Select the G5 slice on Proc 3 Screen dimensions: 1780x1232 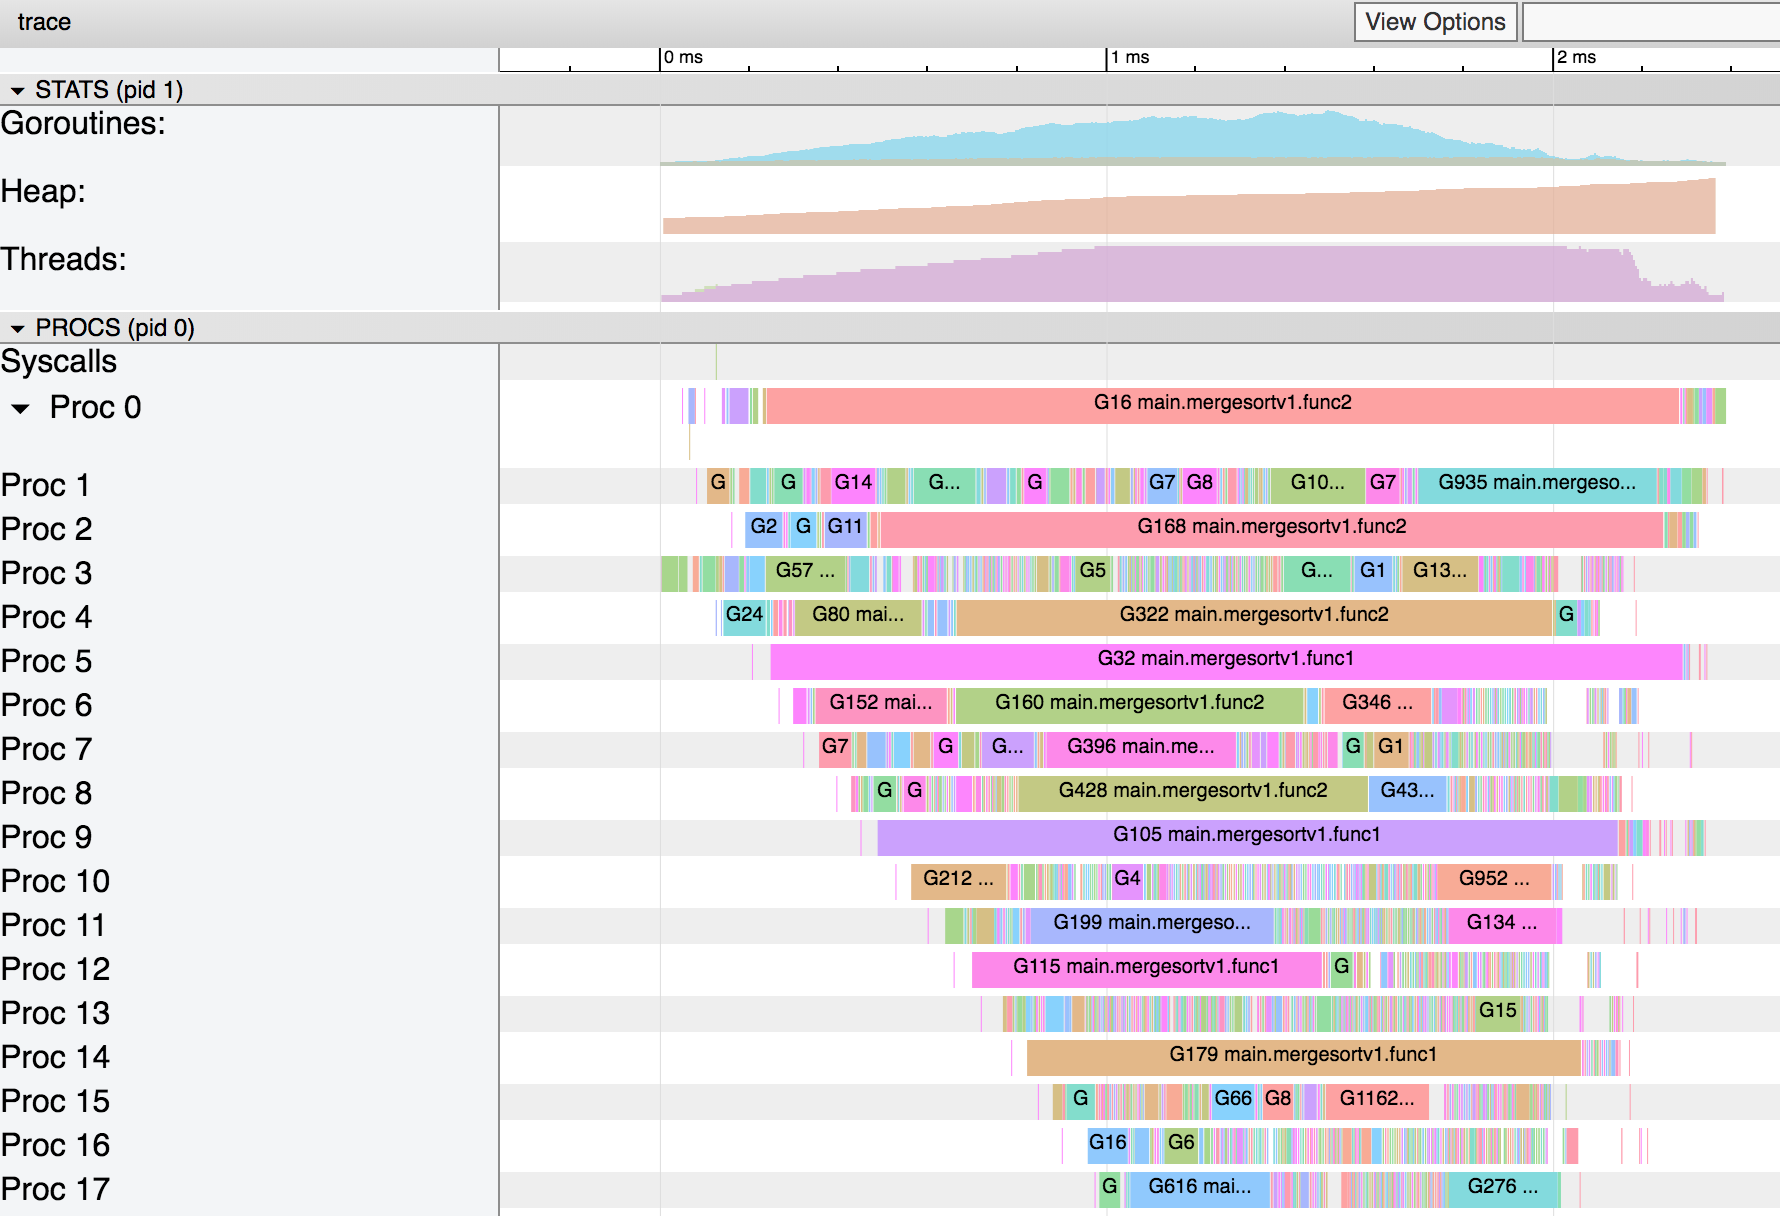point(1093,573)
